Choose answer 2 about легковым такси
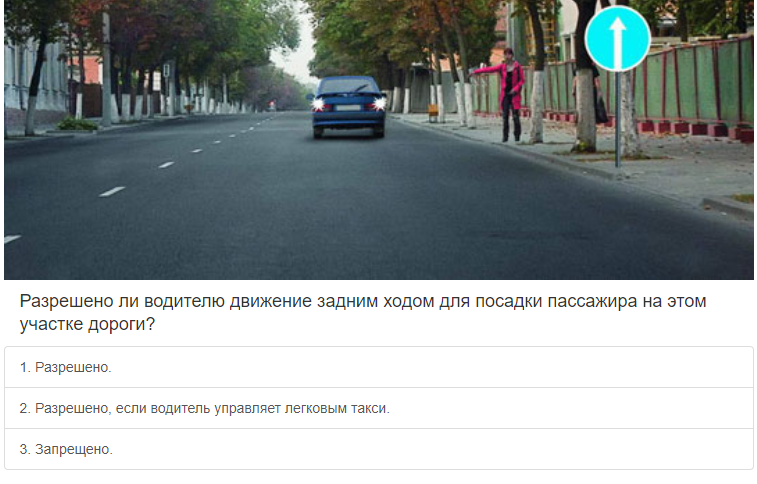The width and height of the screenshot is (757, 484). (378, 408)
